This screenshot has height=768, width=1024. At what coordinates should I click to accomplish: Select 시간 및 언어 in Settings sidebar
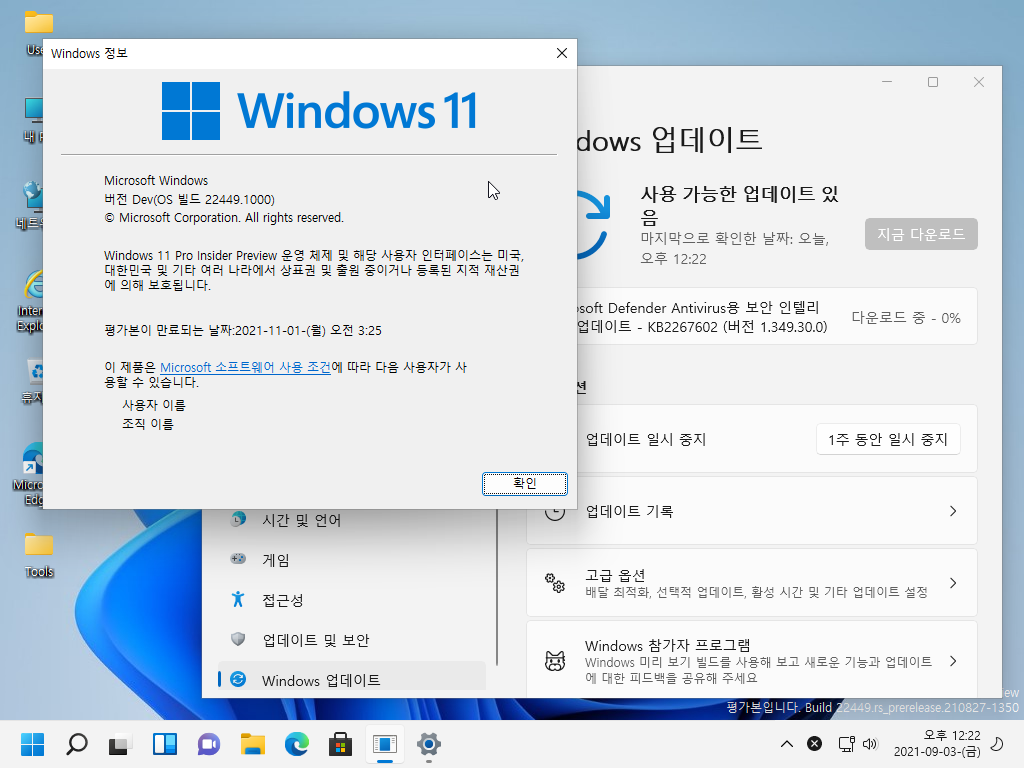[x=353, y=520]
